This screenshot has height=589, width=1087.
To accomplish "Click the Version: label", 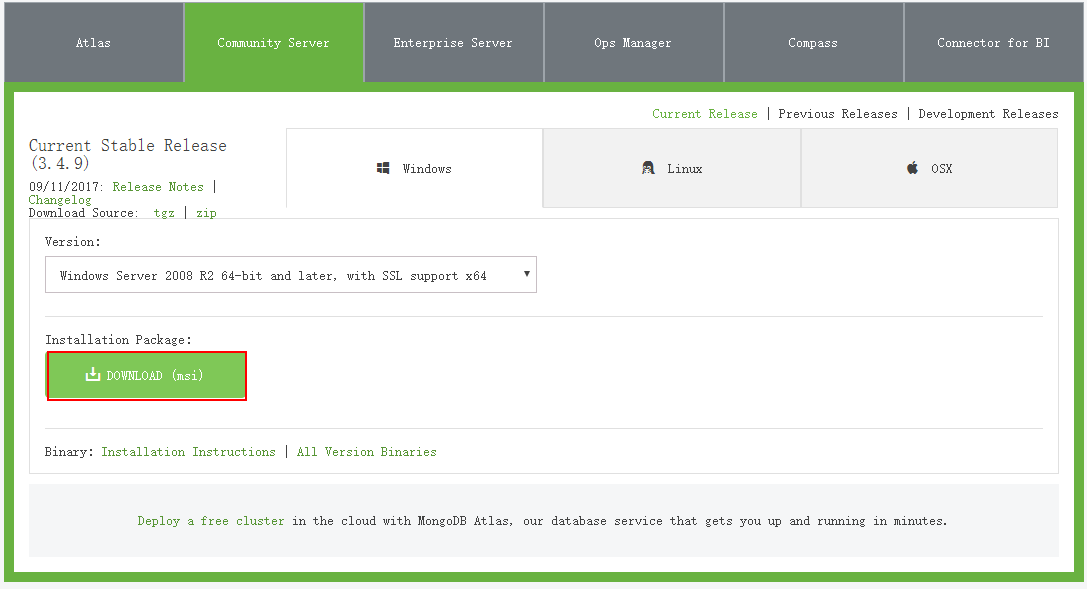I will tap(73, 242).
